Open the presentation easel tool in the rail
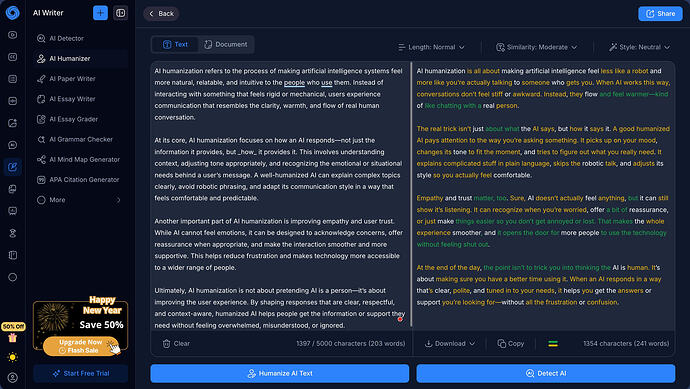The image size is (690, 389). [12, 211]
